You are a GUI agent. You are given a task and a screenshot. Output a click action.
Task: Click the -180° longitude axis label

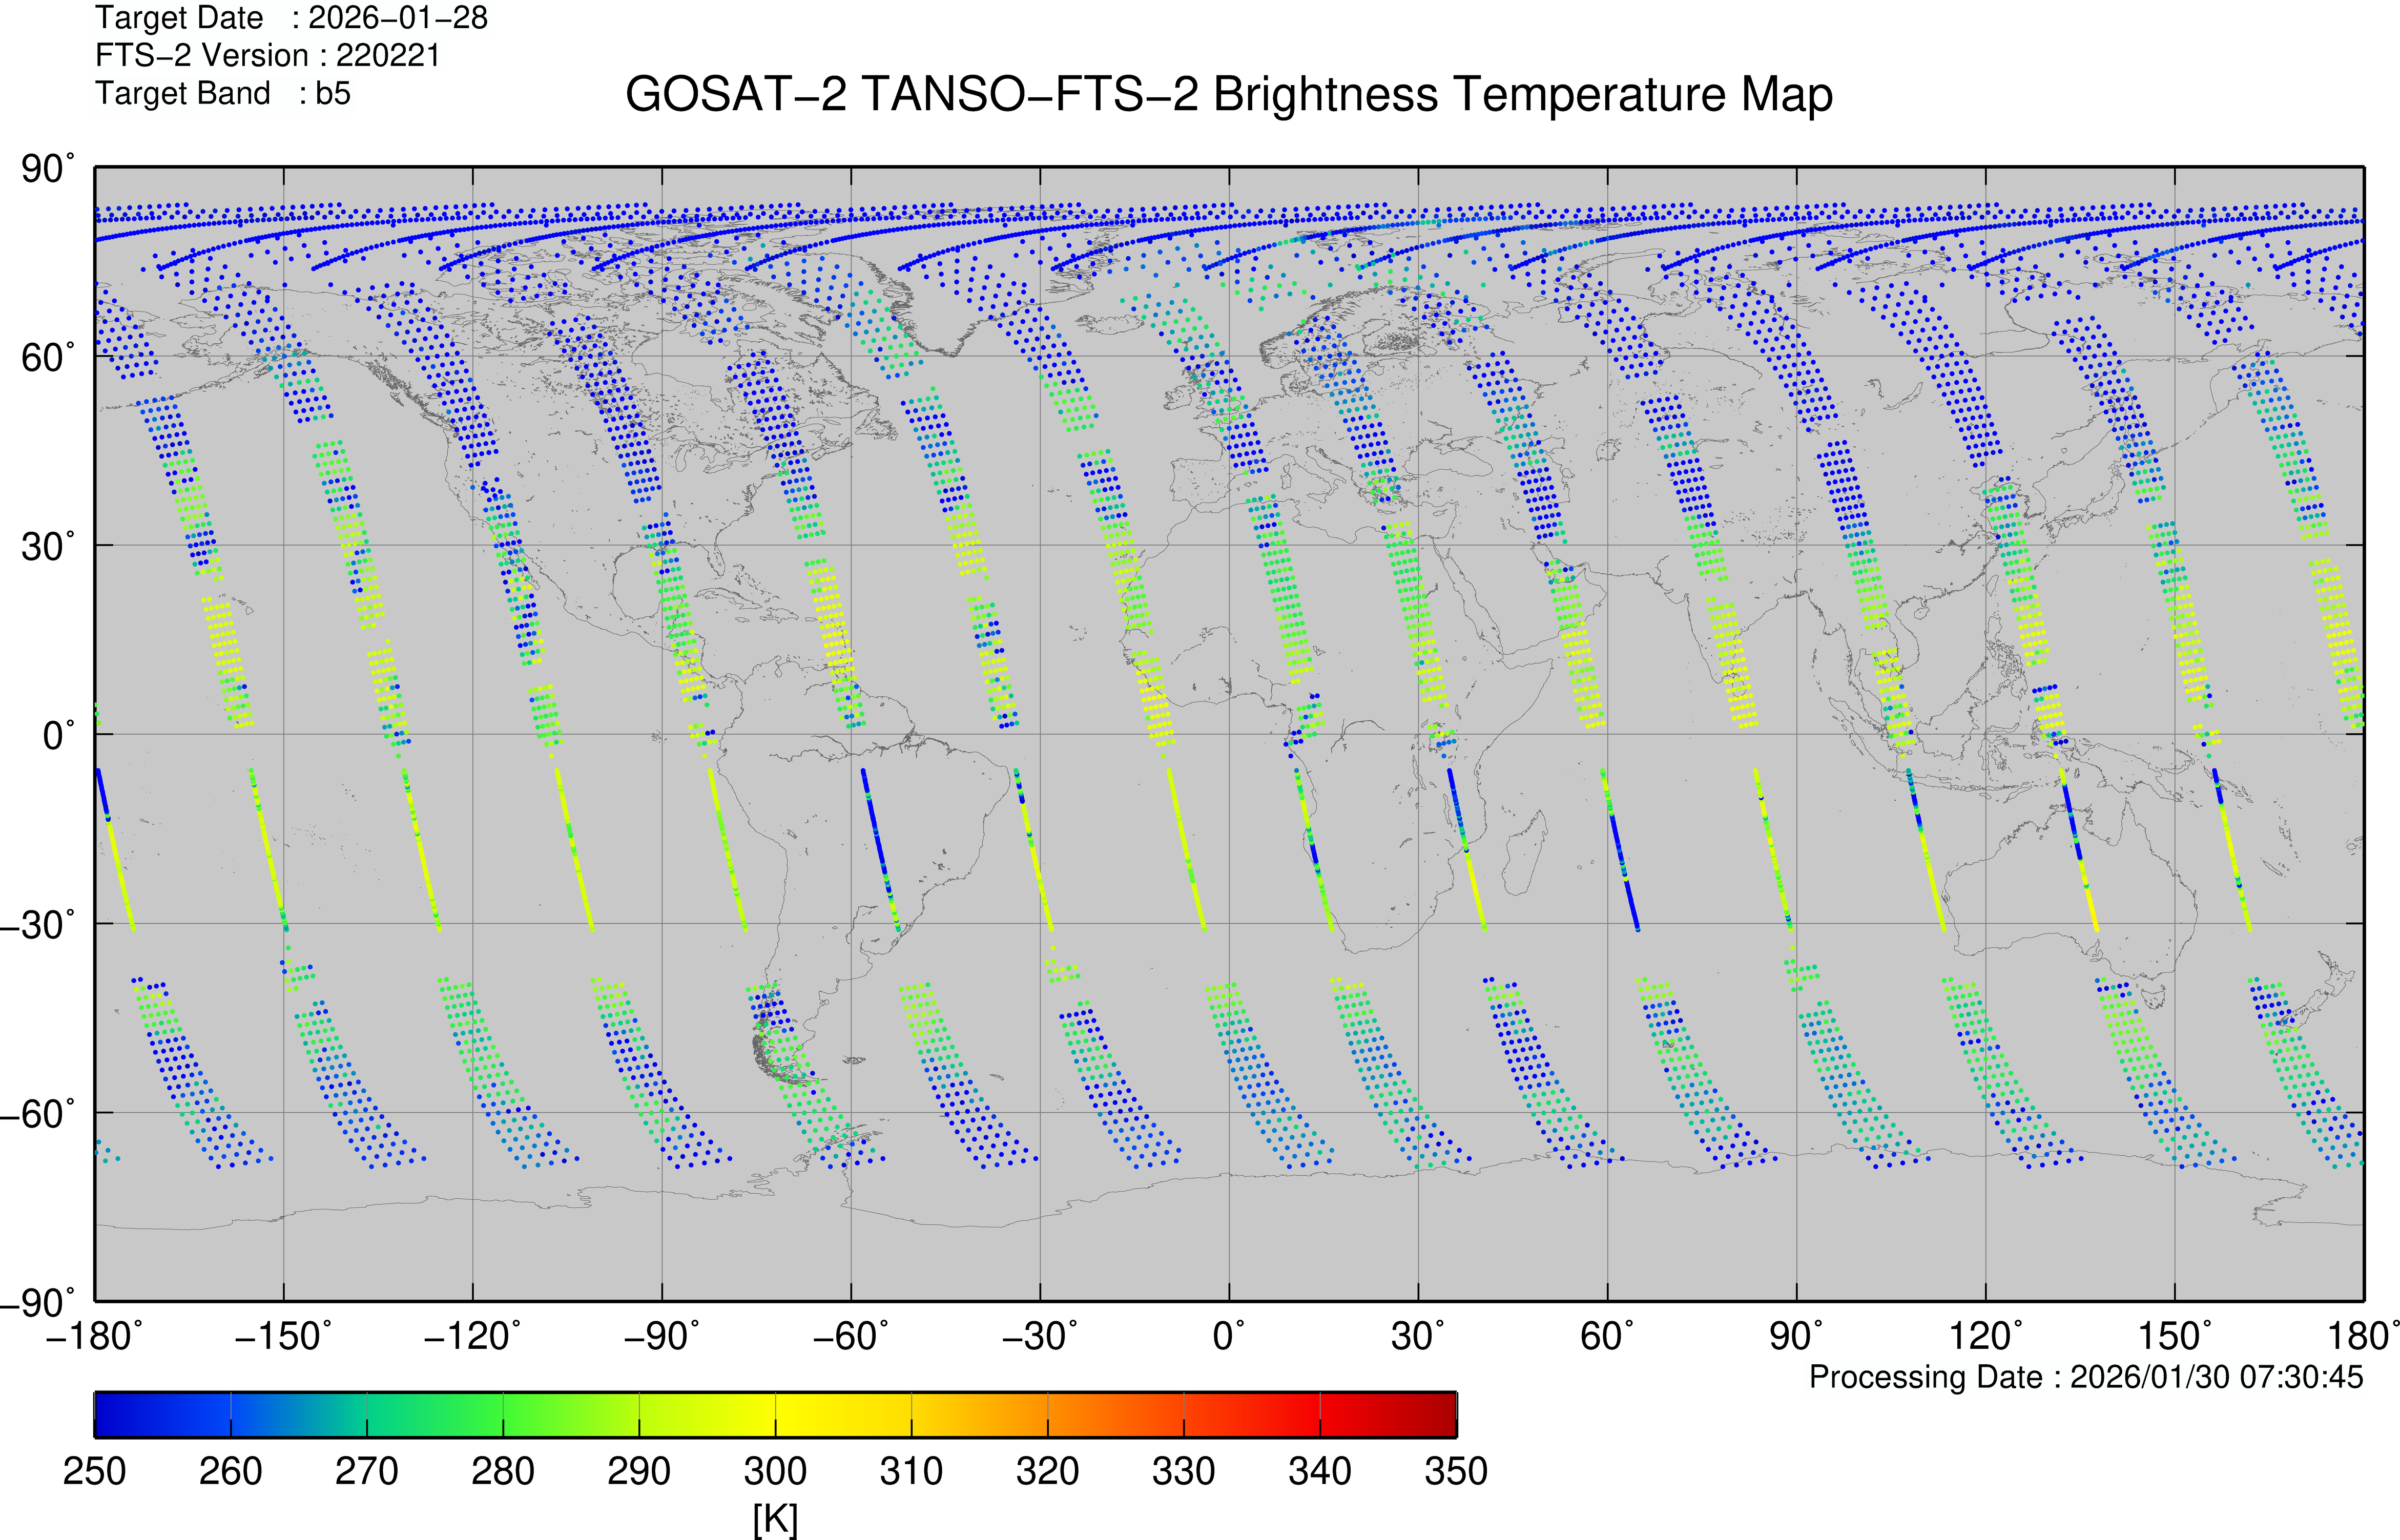94,1336
